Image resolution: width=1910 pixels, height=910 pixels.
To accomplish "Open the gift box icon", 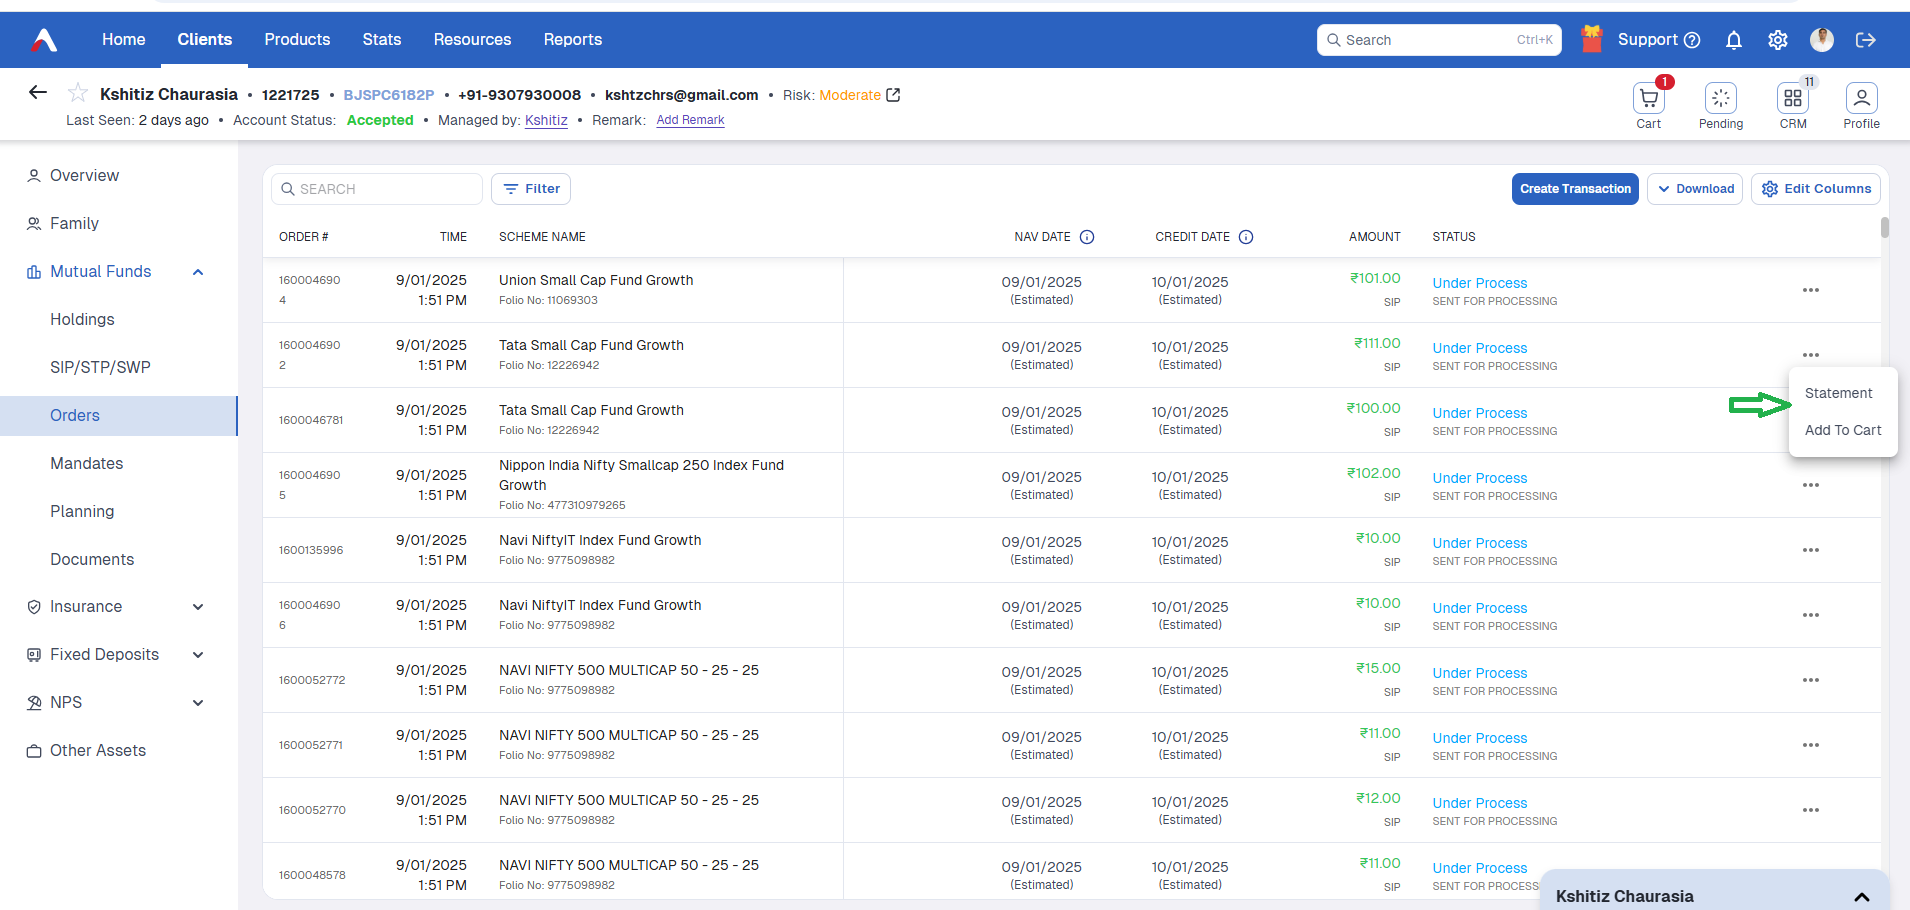I will click(1592, 39).
